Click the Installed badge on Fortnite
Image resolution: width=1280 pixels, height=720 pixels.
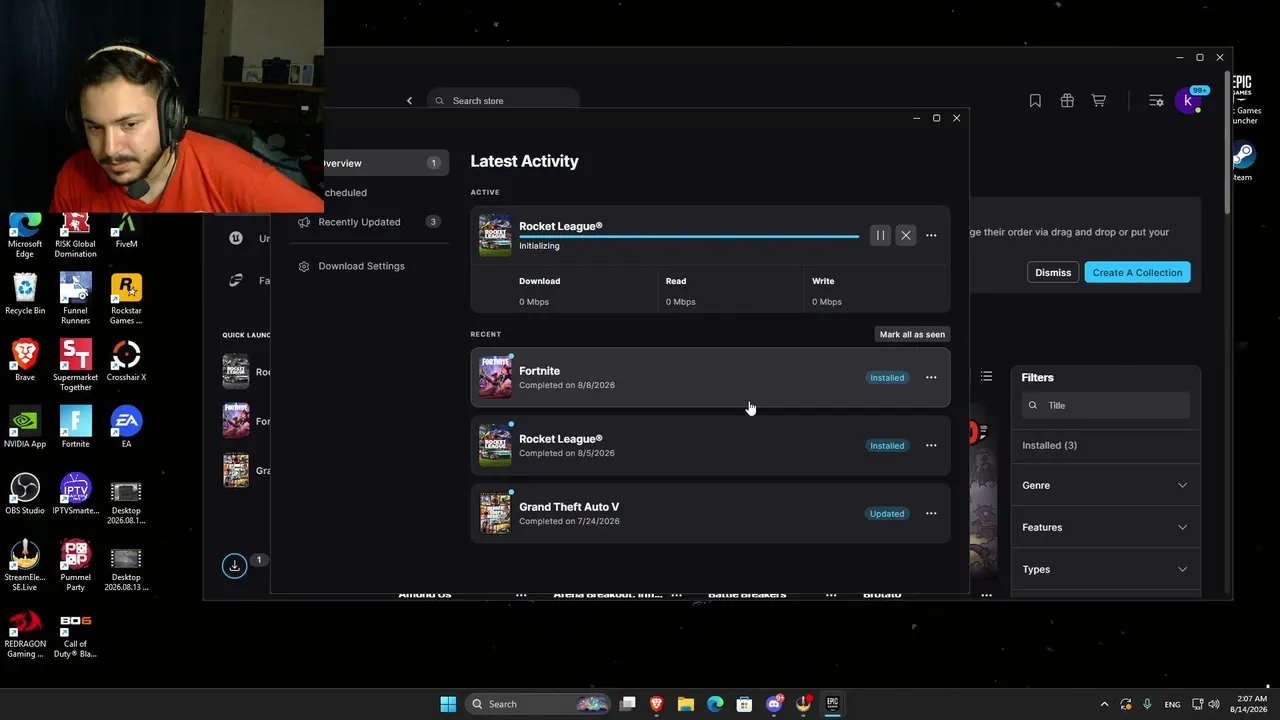[887, 378]
